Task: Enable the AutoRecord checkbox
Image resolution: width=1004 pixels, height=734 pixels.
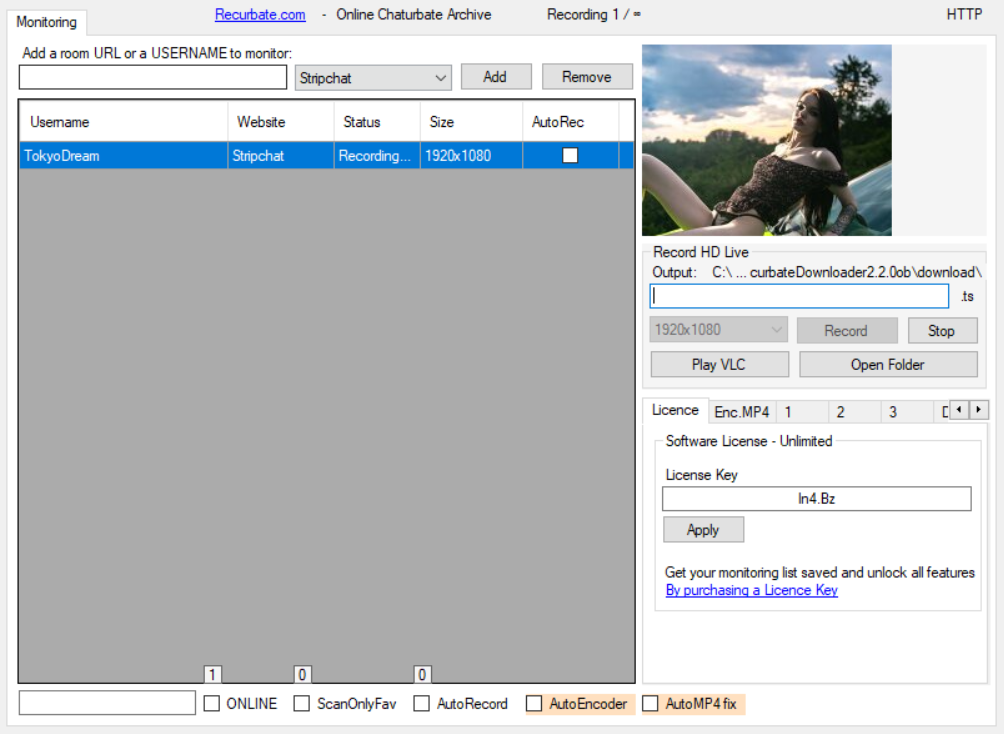Action: [x=422, y=704]
